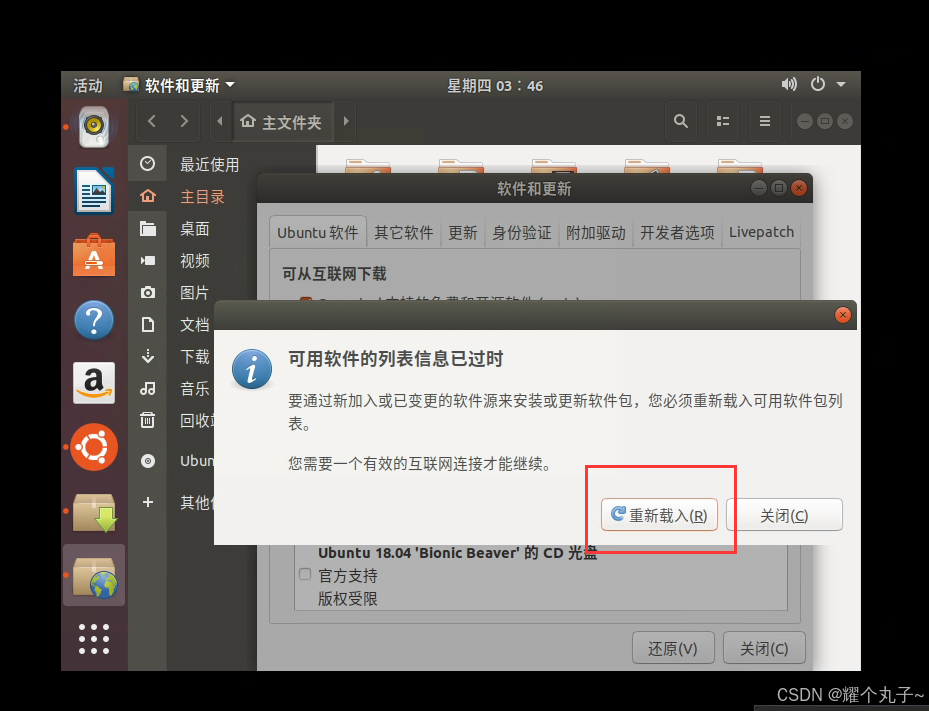The image size is (929, 711).
Task: Open the clock 星期四 03:46
Action: point(495,85)
